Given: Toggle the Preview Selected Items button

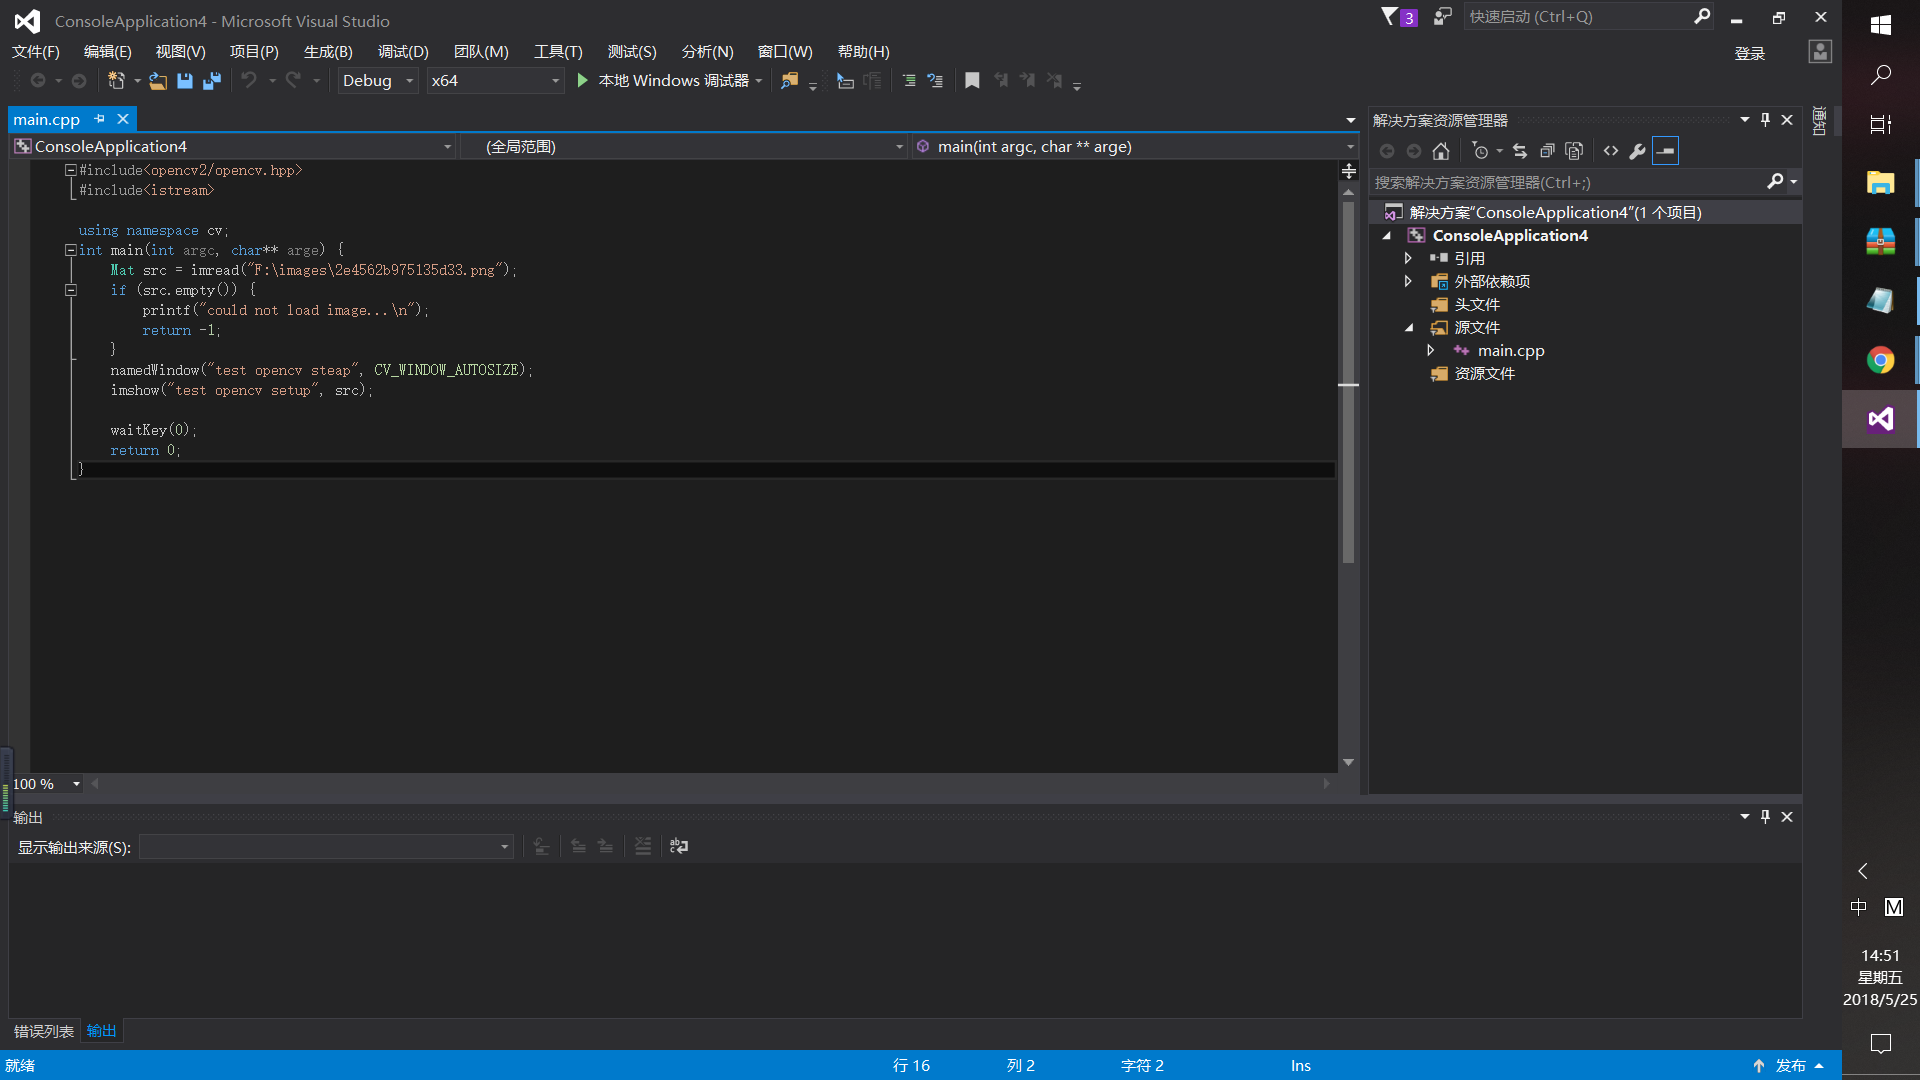Looking at the screenshot, I should 1666,151.
